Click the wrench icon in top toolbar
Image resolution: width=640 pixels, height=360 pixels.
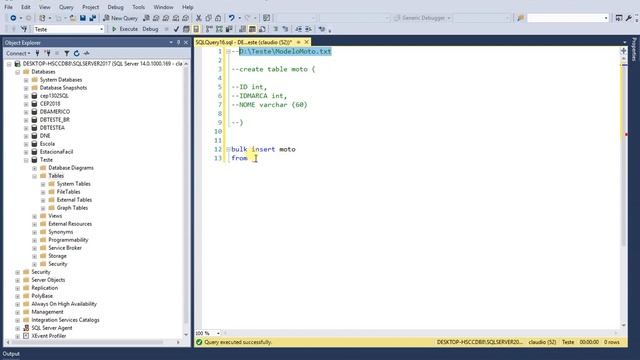click(629, 18)
